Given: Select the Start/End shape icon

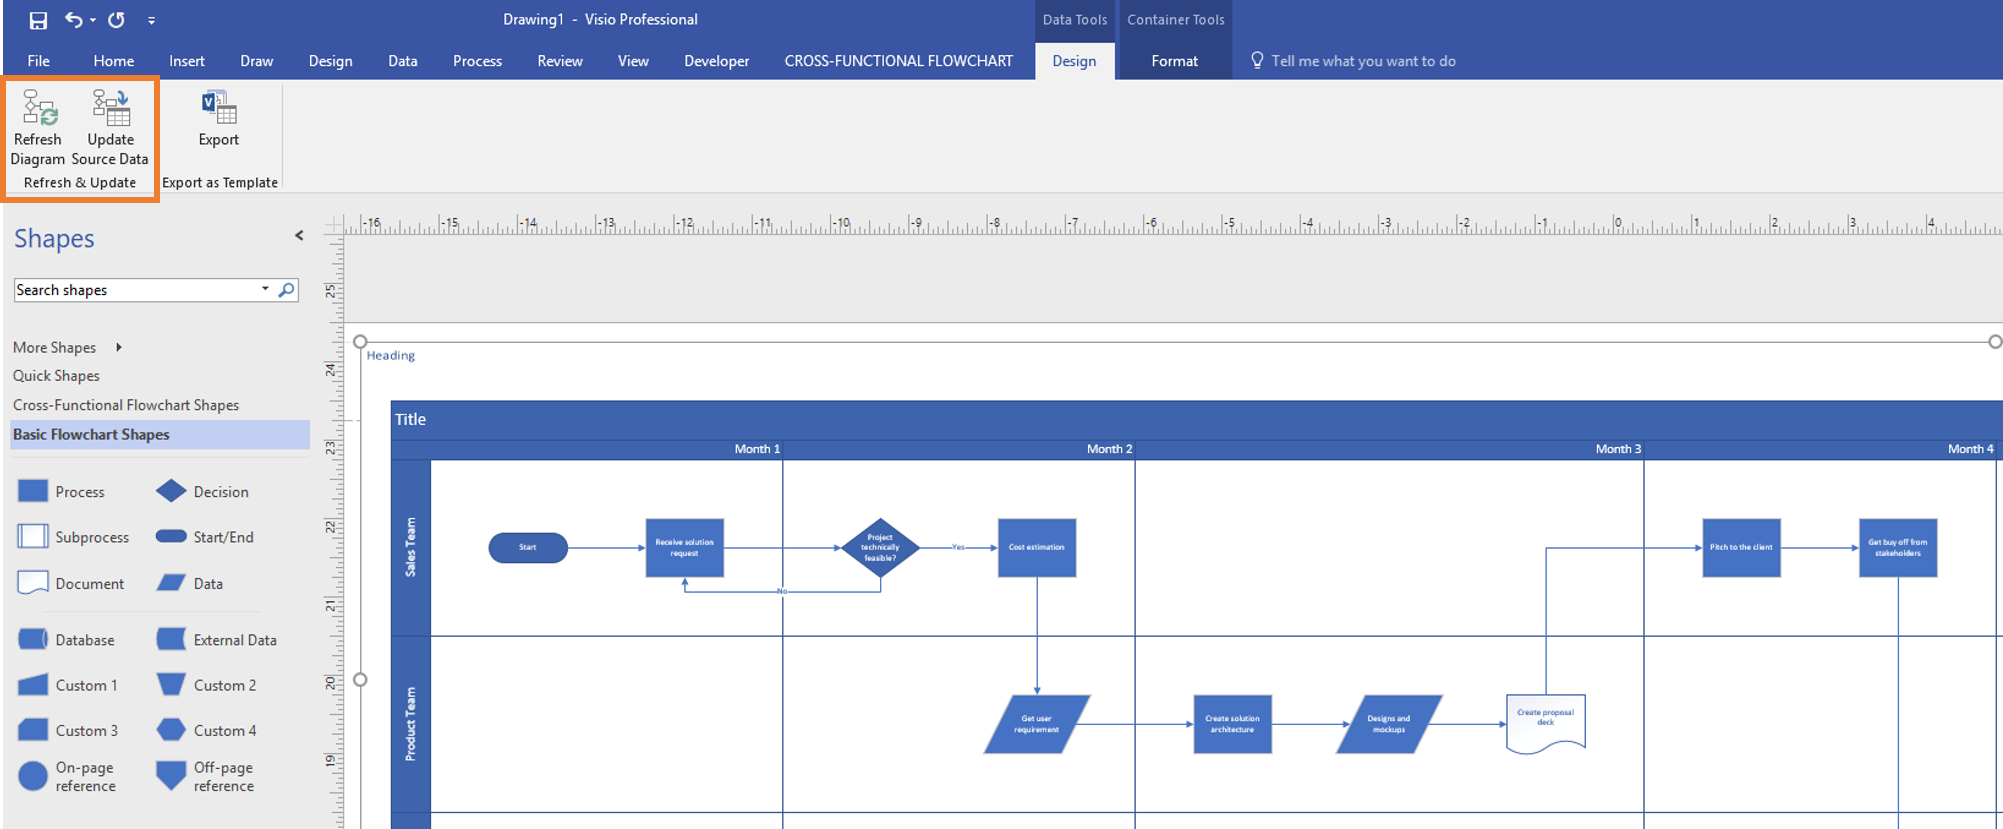Looking at the screenshot, I should pos(171,536).
